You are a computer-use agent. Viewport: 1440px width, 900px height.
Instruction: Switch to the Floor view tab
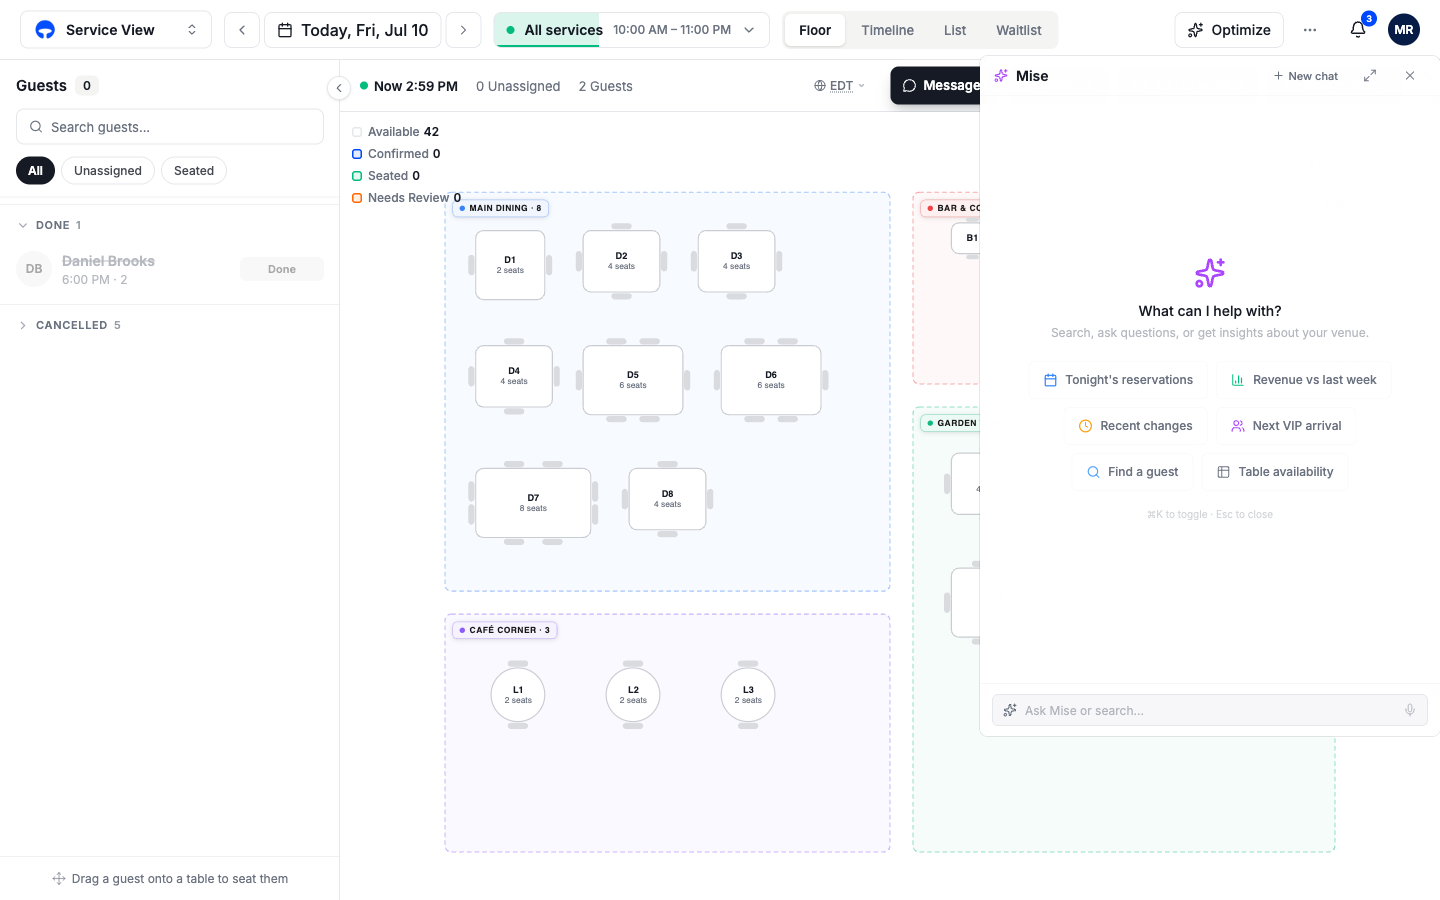(x=815, y=30)
